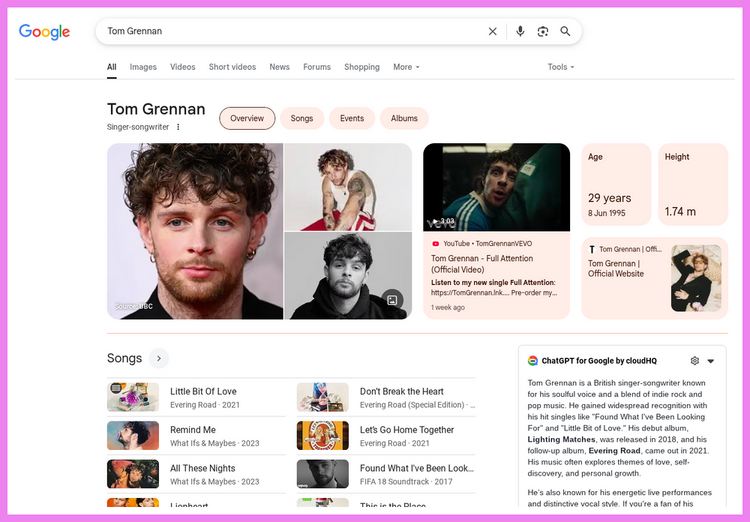Select the All results tab

[x=111, y=67]
